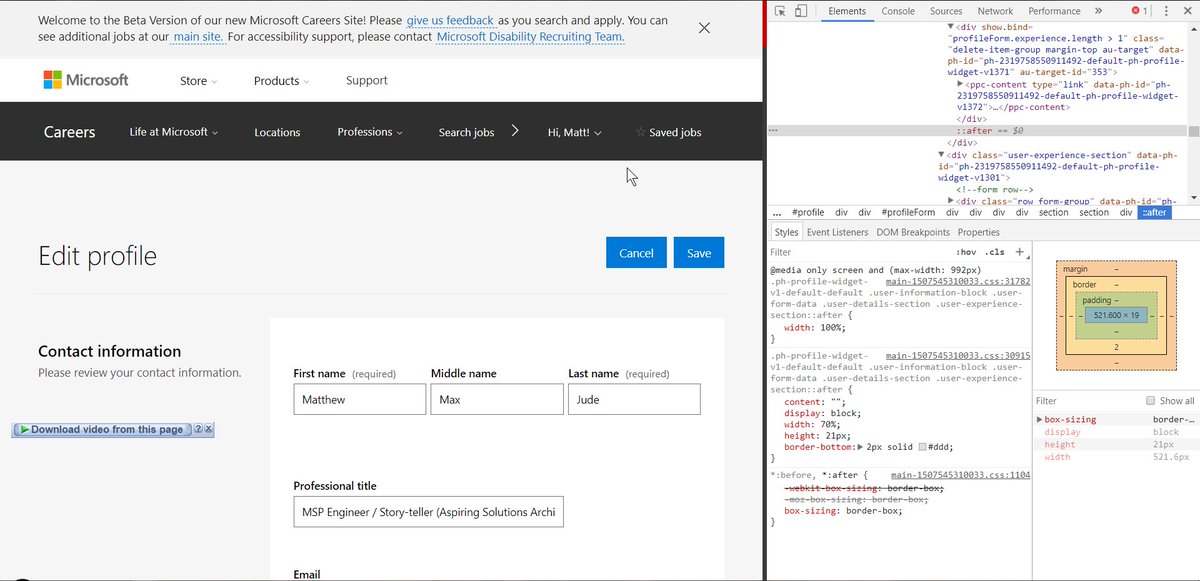Close the DevTools panel
The image size is (1200, 581).
click(1187, 11)
